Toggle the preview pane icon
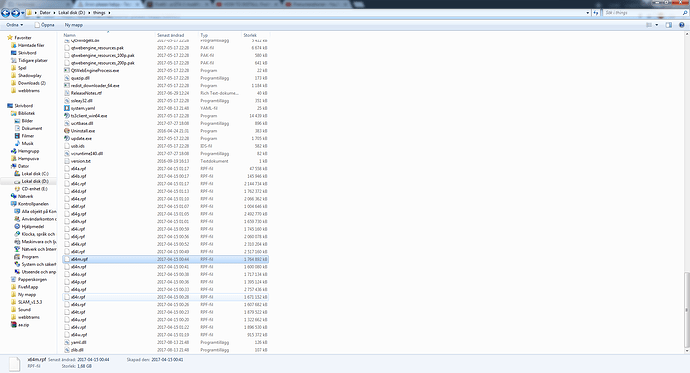The height and width of the screenshot is (373, 690). tap(669, 25)
